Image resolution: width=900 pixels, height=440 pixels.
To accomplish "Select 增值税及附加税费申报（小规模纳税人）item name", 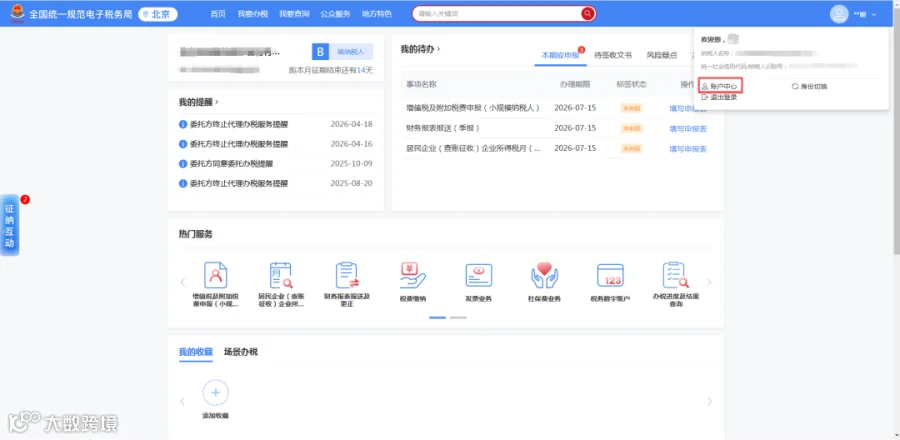I will pyautogui.click(x=473, y=107).
